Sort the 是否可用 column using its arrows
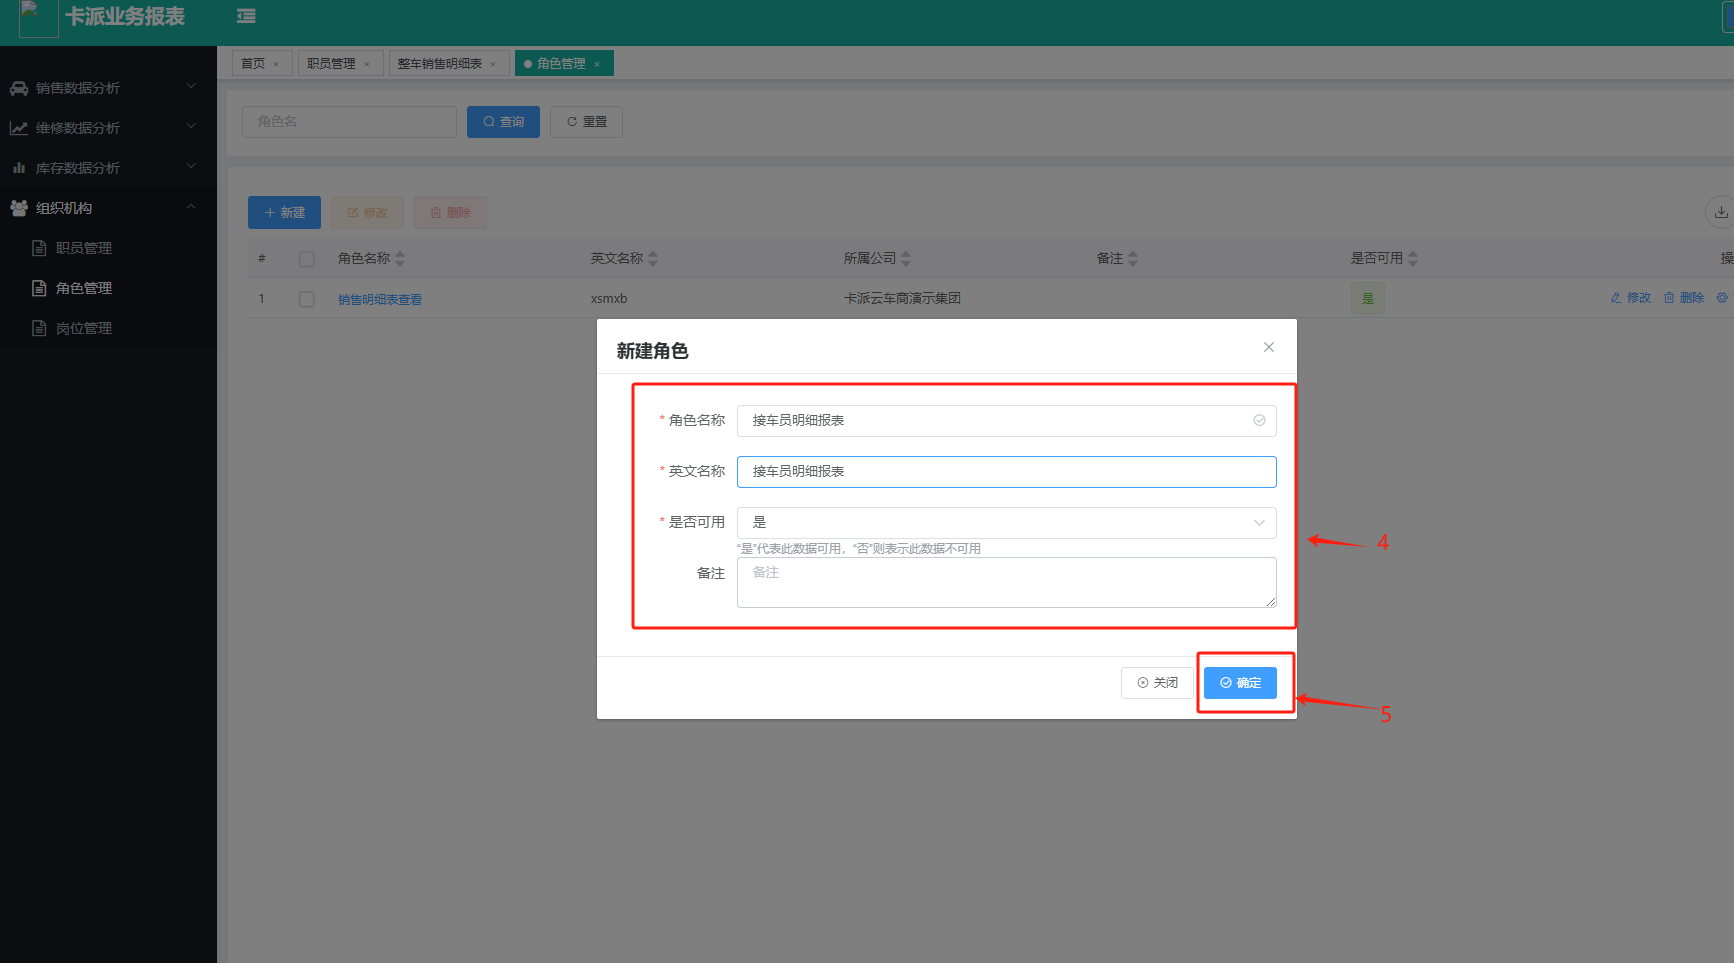Viewport: 1734px width, 963px height. [1413, 259]
